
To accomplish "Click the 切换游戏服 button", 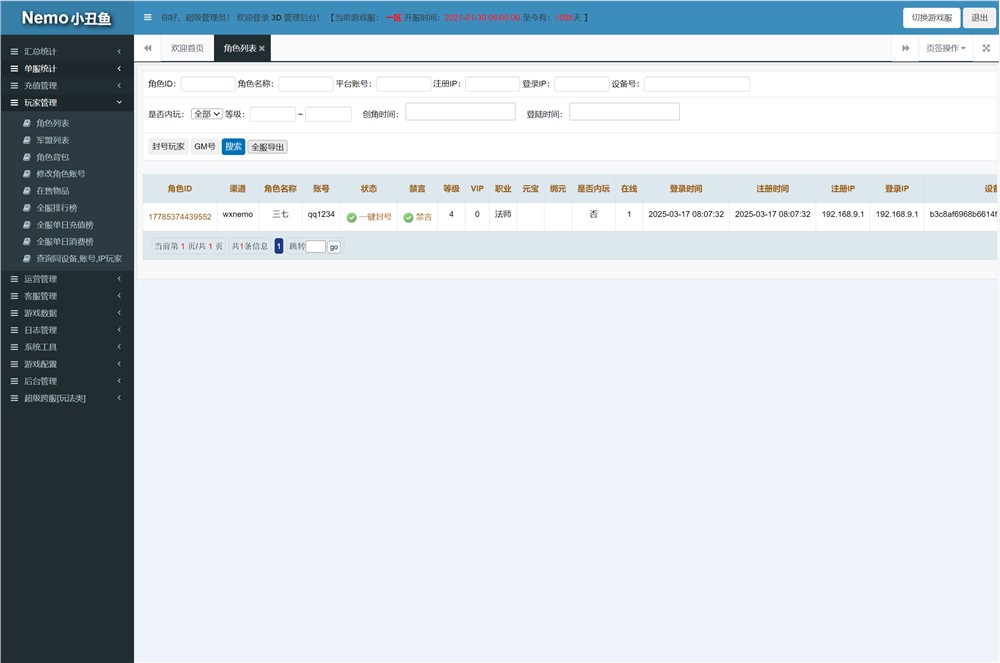I will [x=932, y=17].
